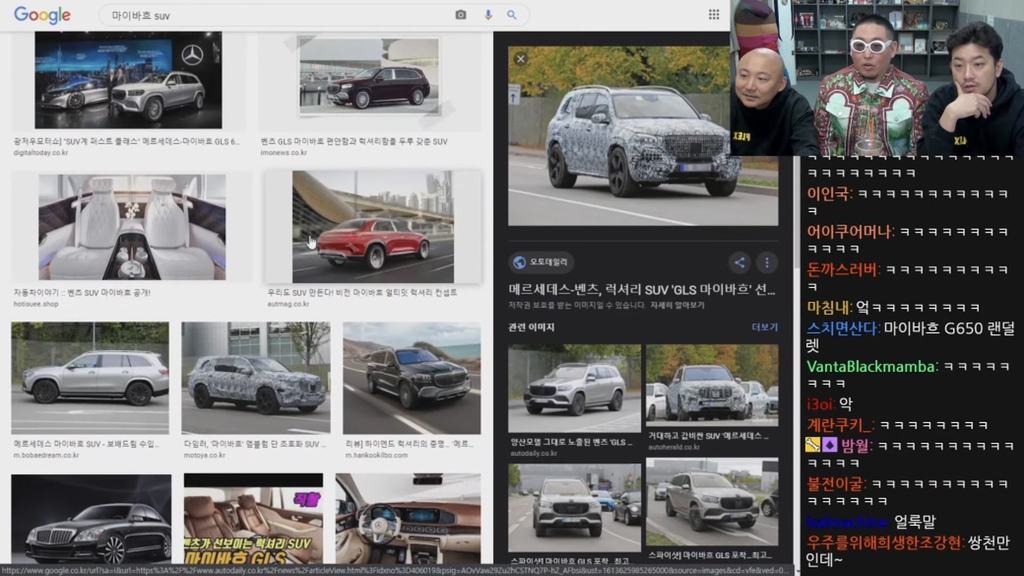Open the brown leather seats thumbnail
1024x576 pixels.
pos(253,519)
